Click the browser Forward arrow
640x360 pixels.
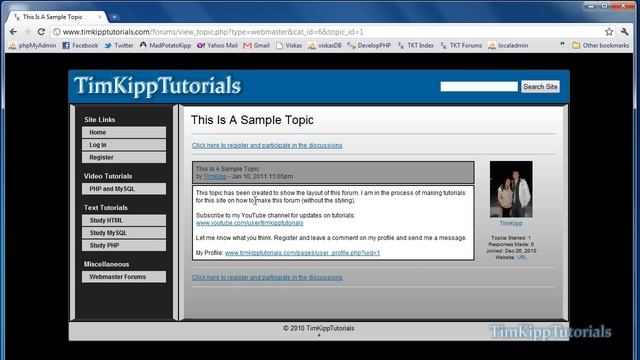(x=27, y=32)
